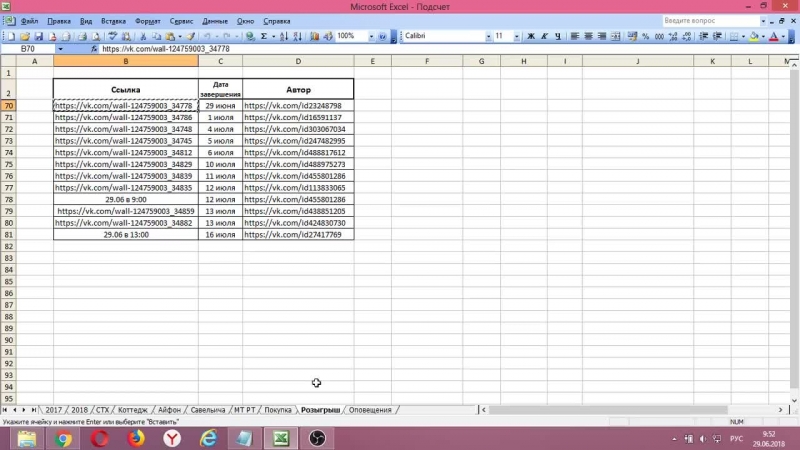The width and height of the screenshot is (800, 450).
Task: Run spelling check icon
Action: click(112, 36)
